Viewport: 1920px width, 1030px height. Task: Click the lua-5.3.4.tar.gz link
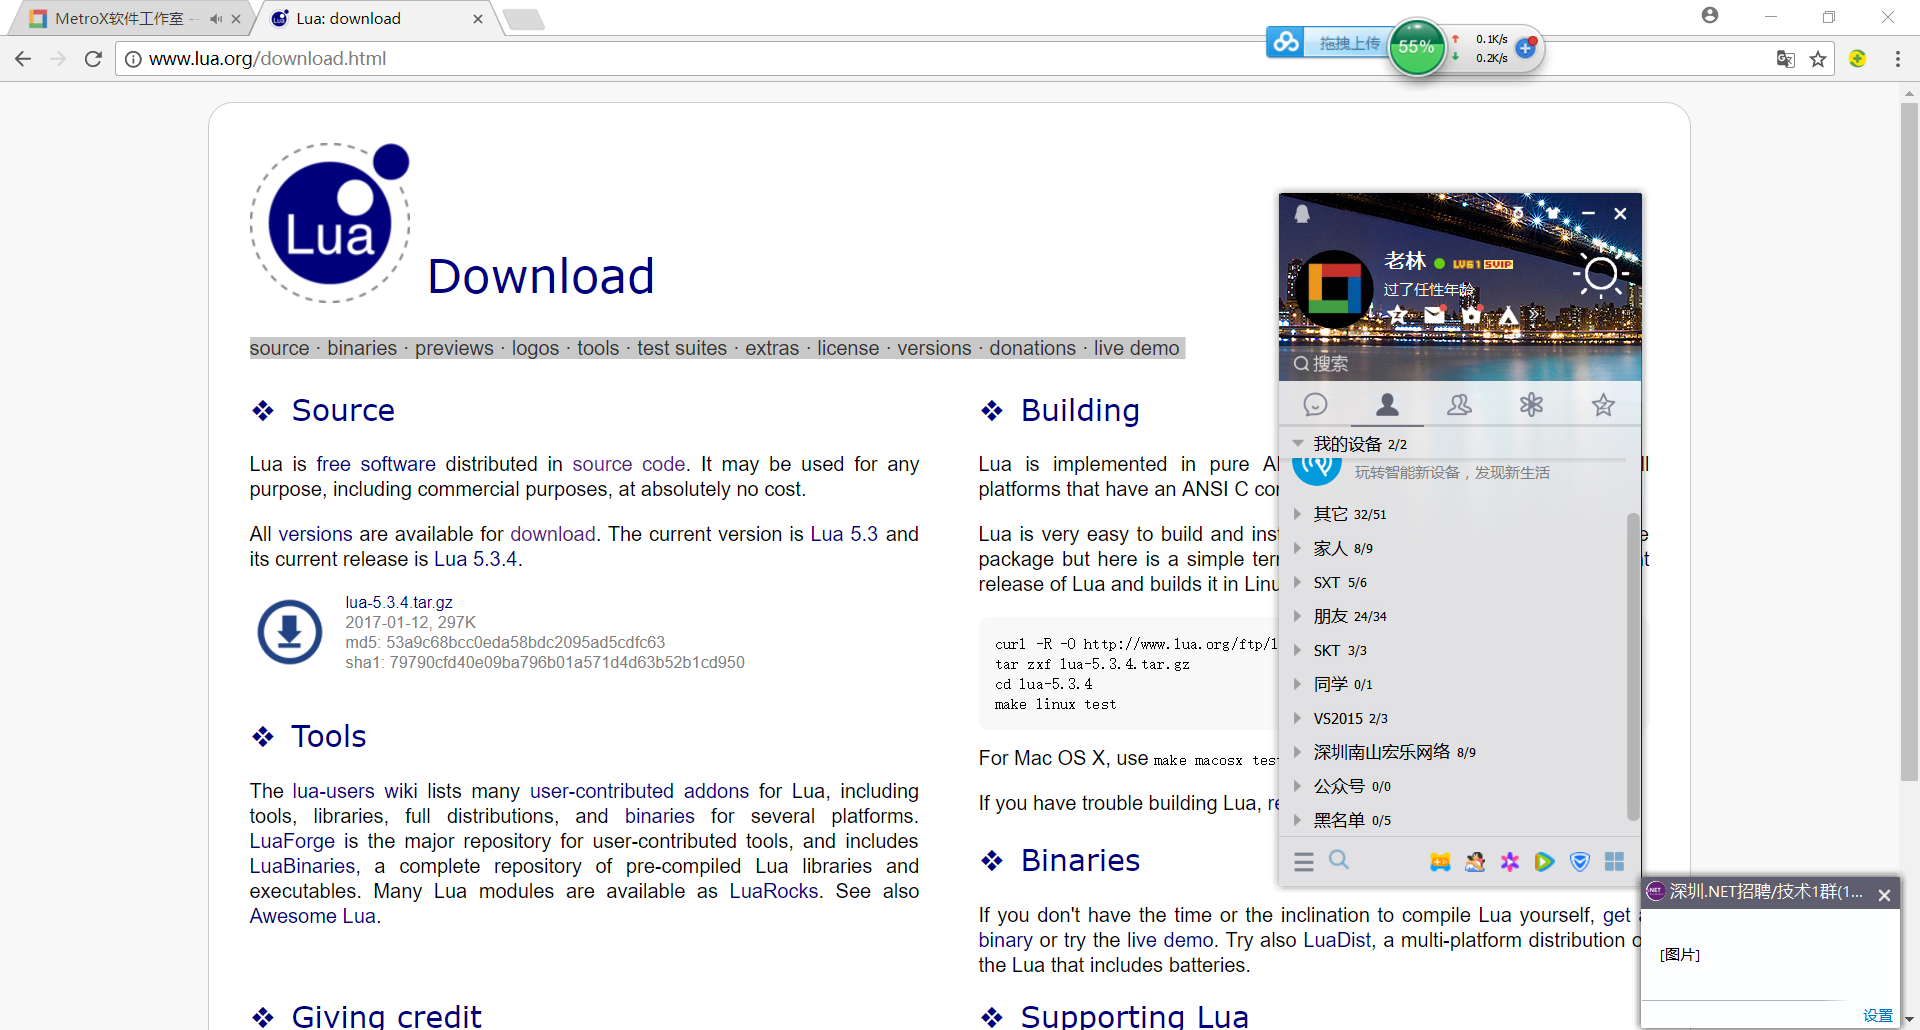tap(399, 602)
